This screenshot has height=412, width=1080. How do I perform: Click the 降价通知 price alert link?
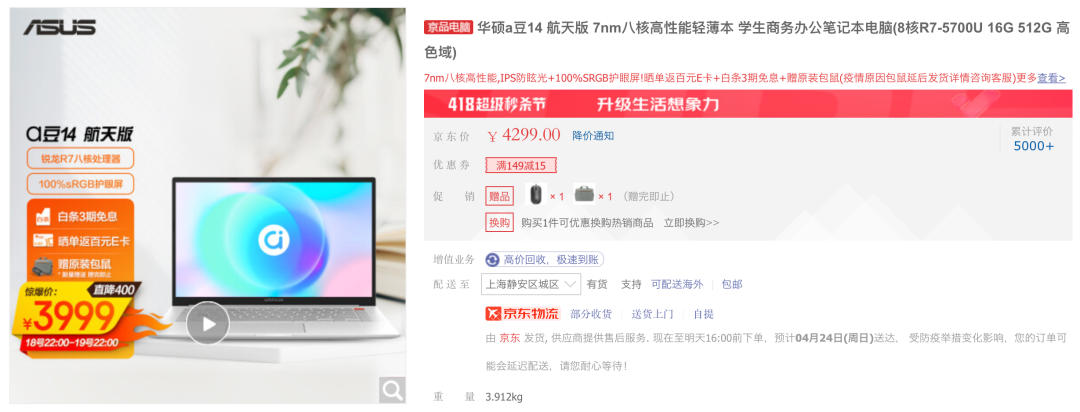(x=593, y=136)
